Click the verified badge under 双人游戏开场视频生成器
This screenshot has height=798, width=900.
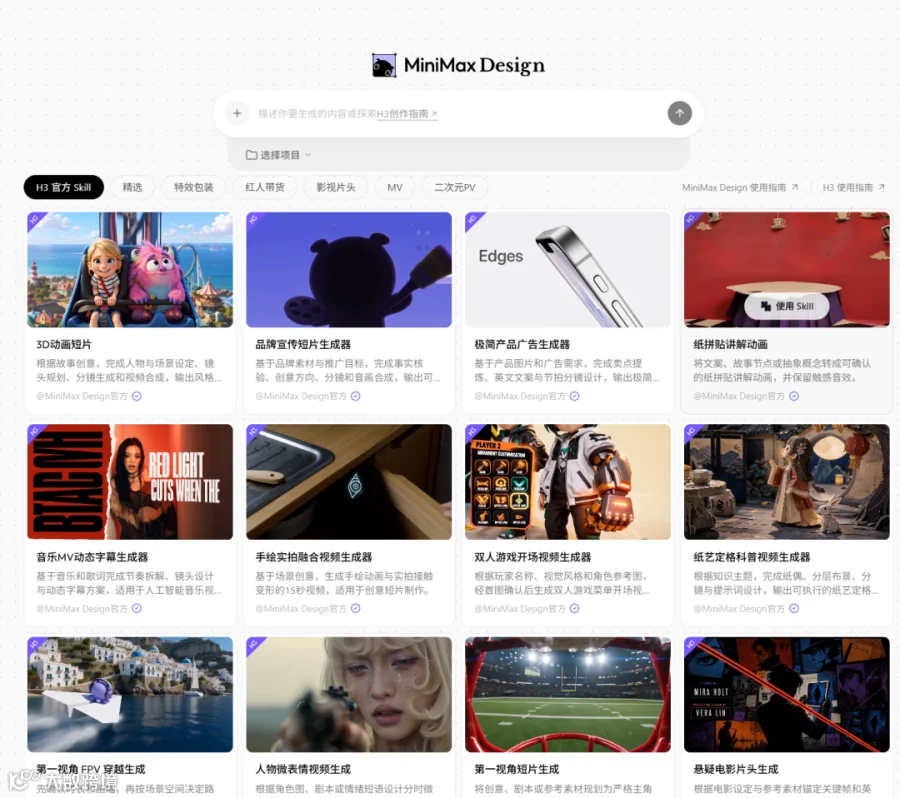pos(575,609)
